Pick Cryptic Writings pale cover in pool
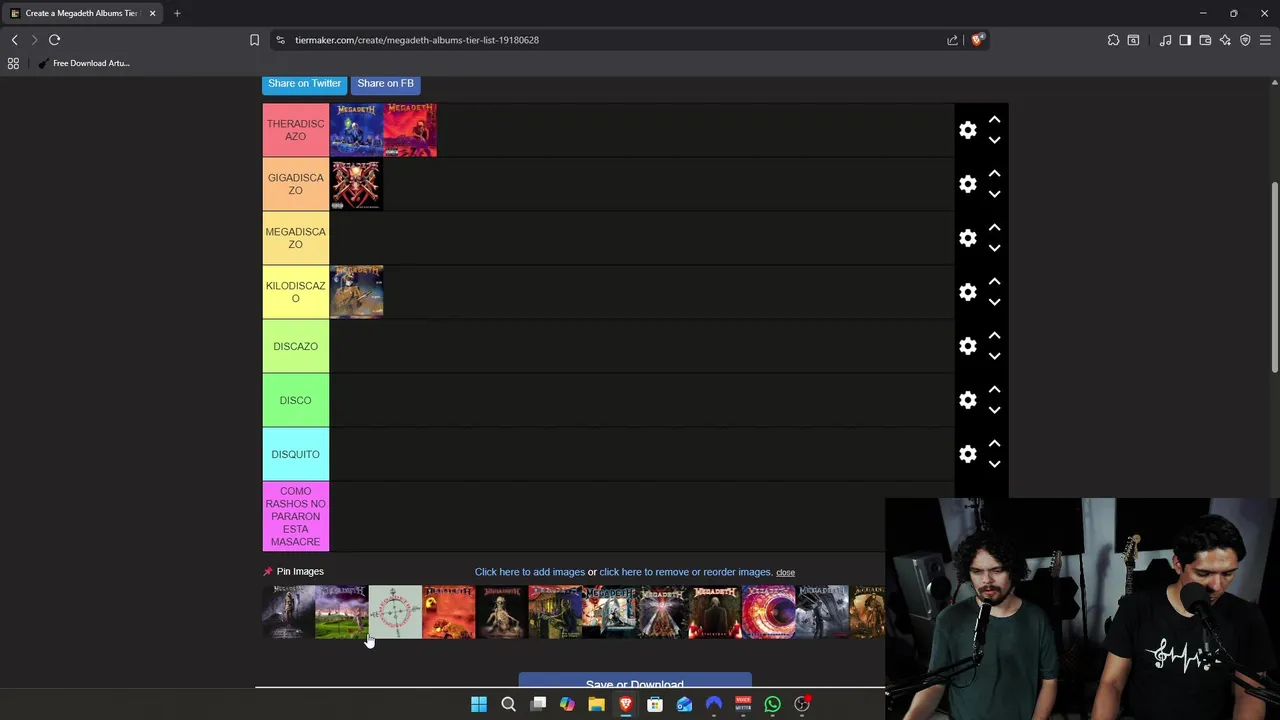The height and width of the screenshot is (720, 1280). pos(395,612)
